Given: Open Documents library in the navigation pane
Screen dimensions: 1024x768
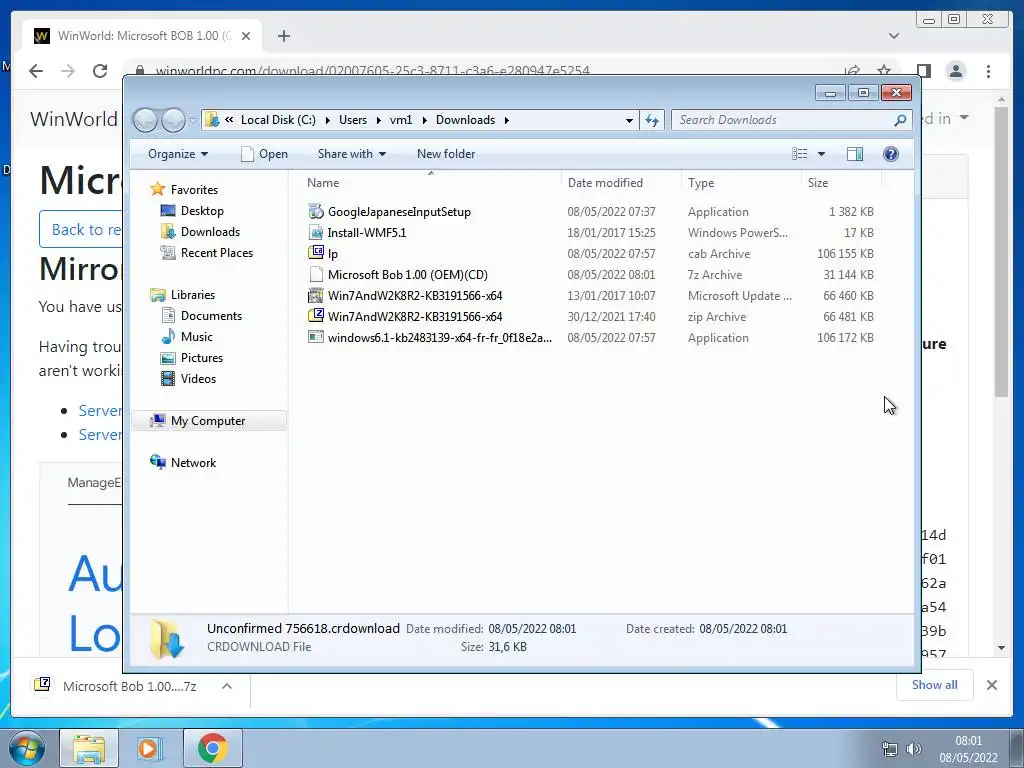Looking at the screenshot, I should coord(211,316).
